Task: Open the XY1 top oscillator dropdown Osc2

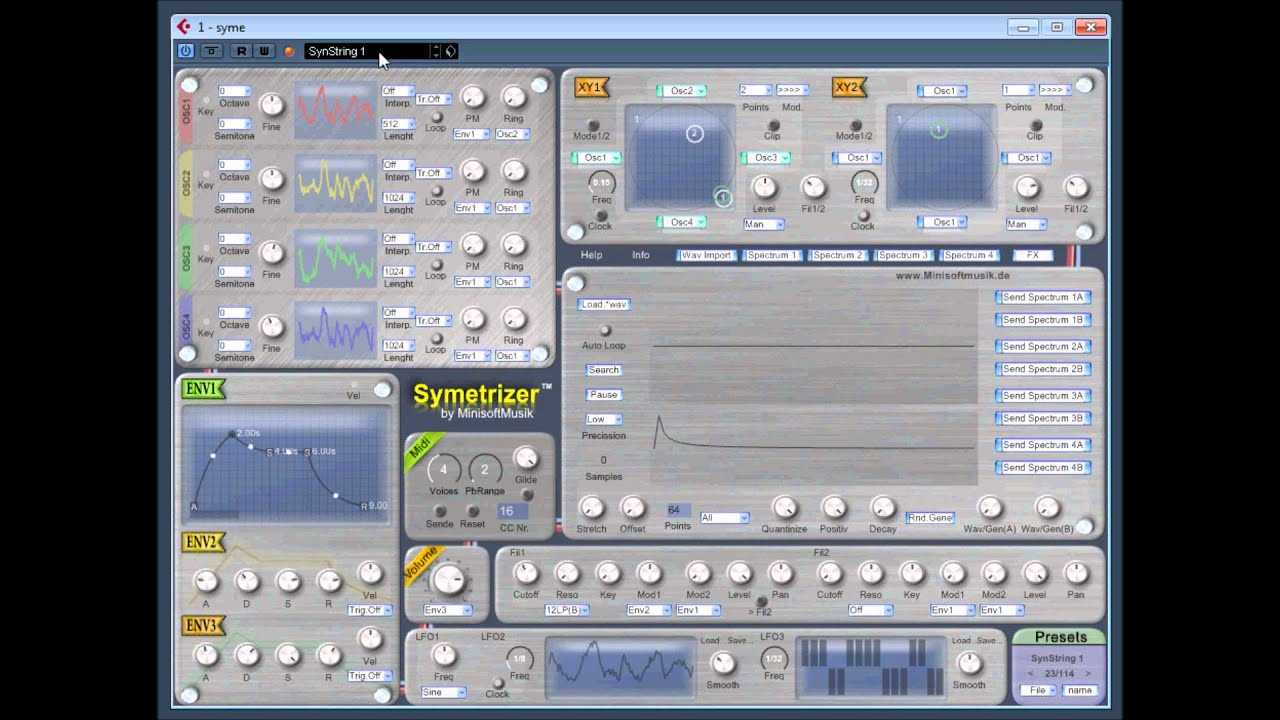Action: click(x=682, y=91)
